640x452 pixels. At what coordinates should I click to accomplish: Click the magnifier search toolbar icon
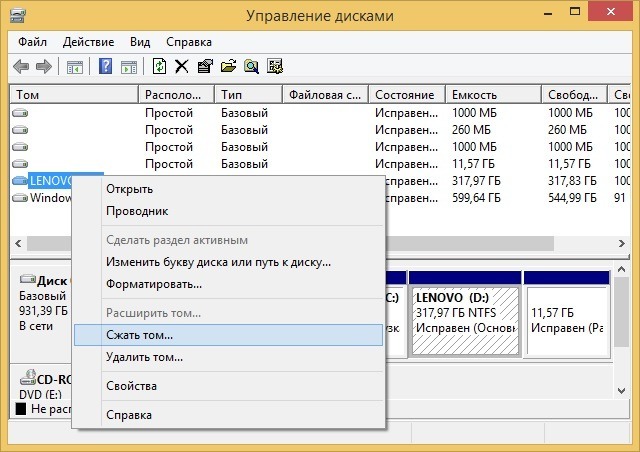(x=250, y=67)
